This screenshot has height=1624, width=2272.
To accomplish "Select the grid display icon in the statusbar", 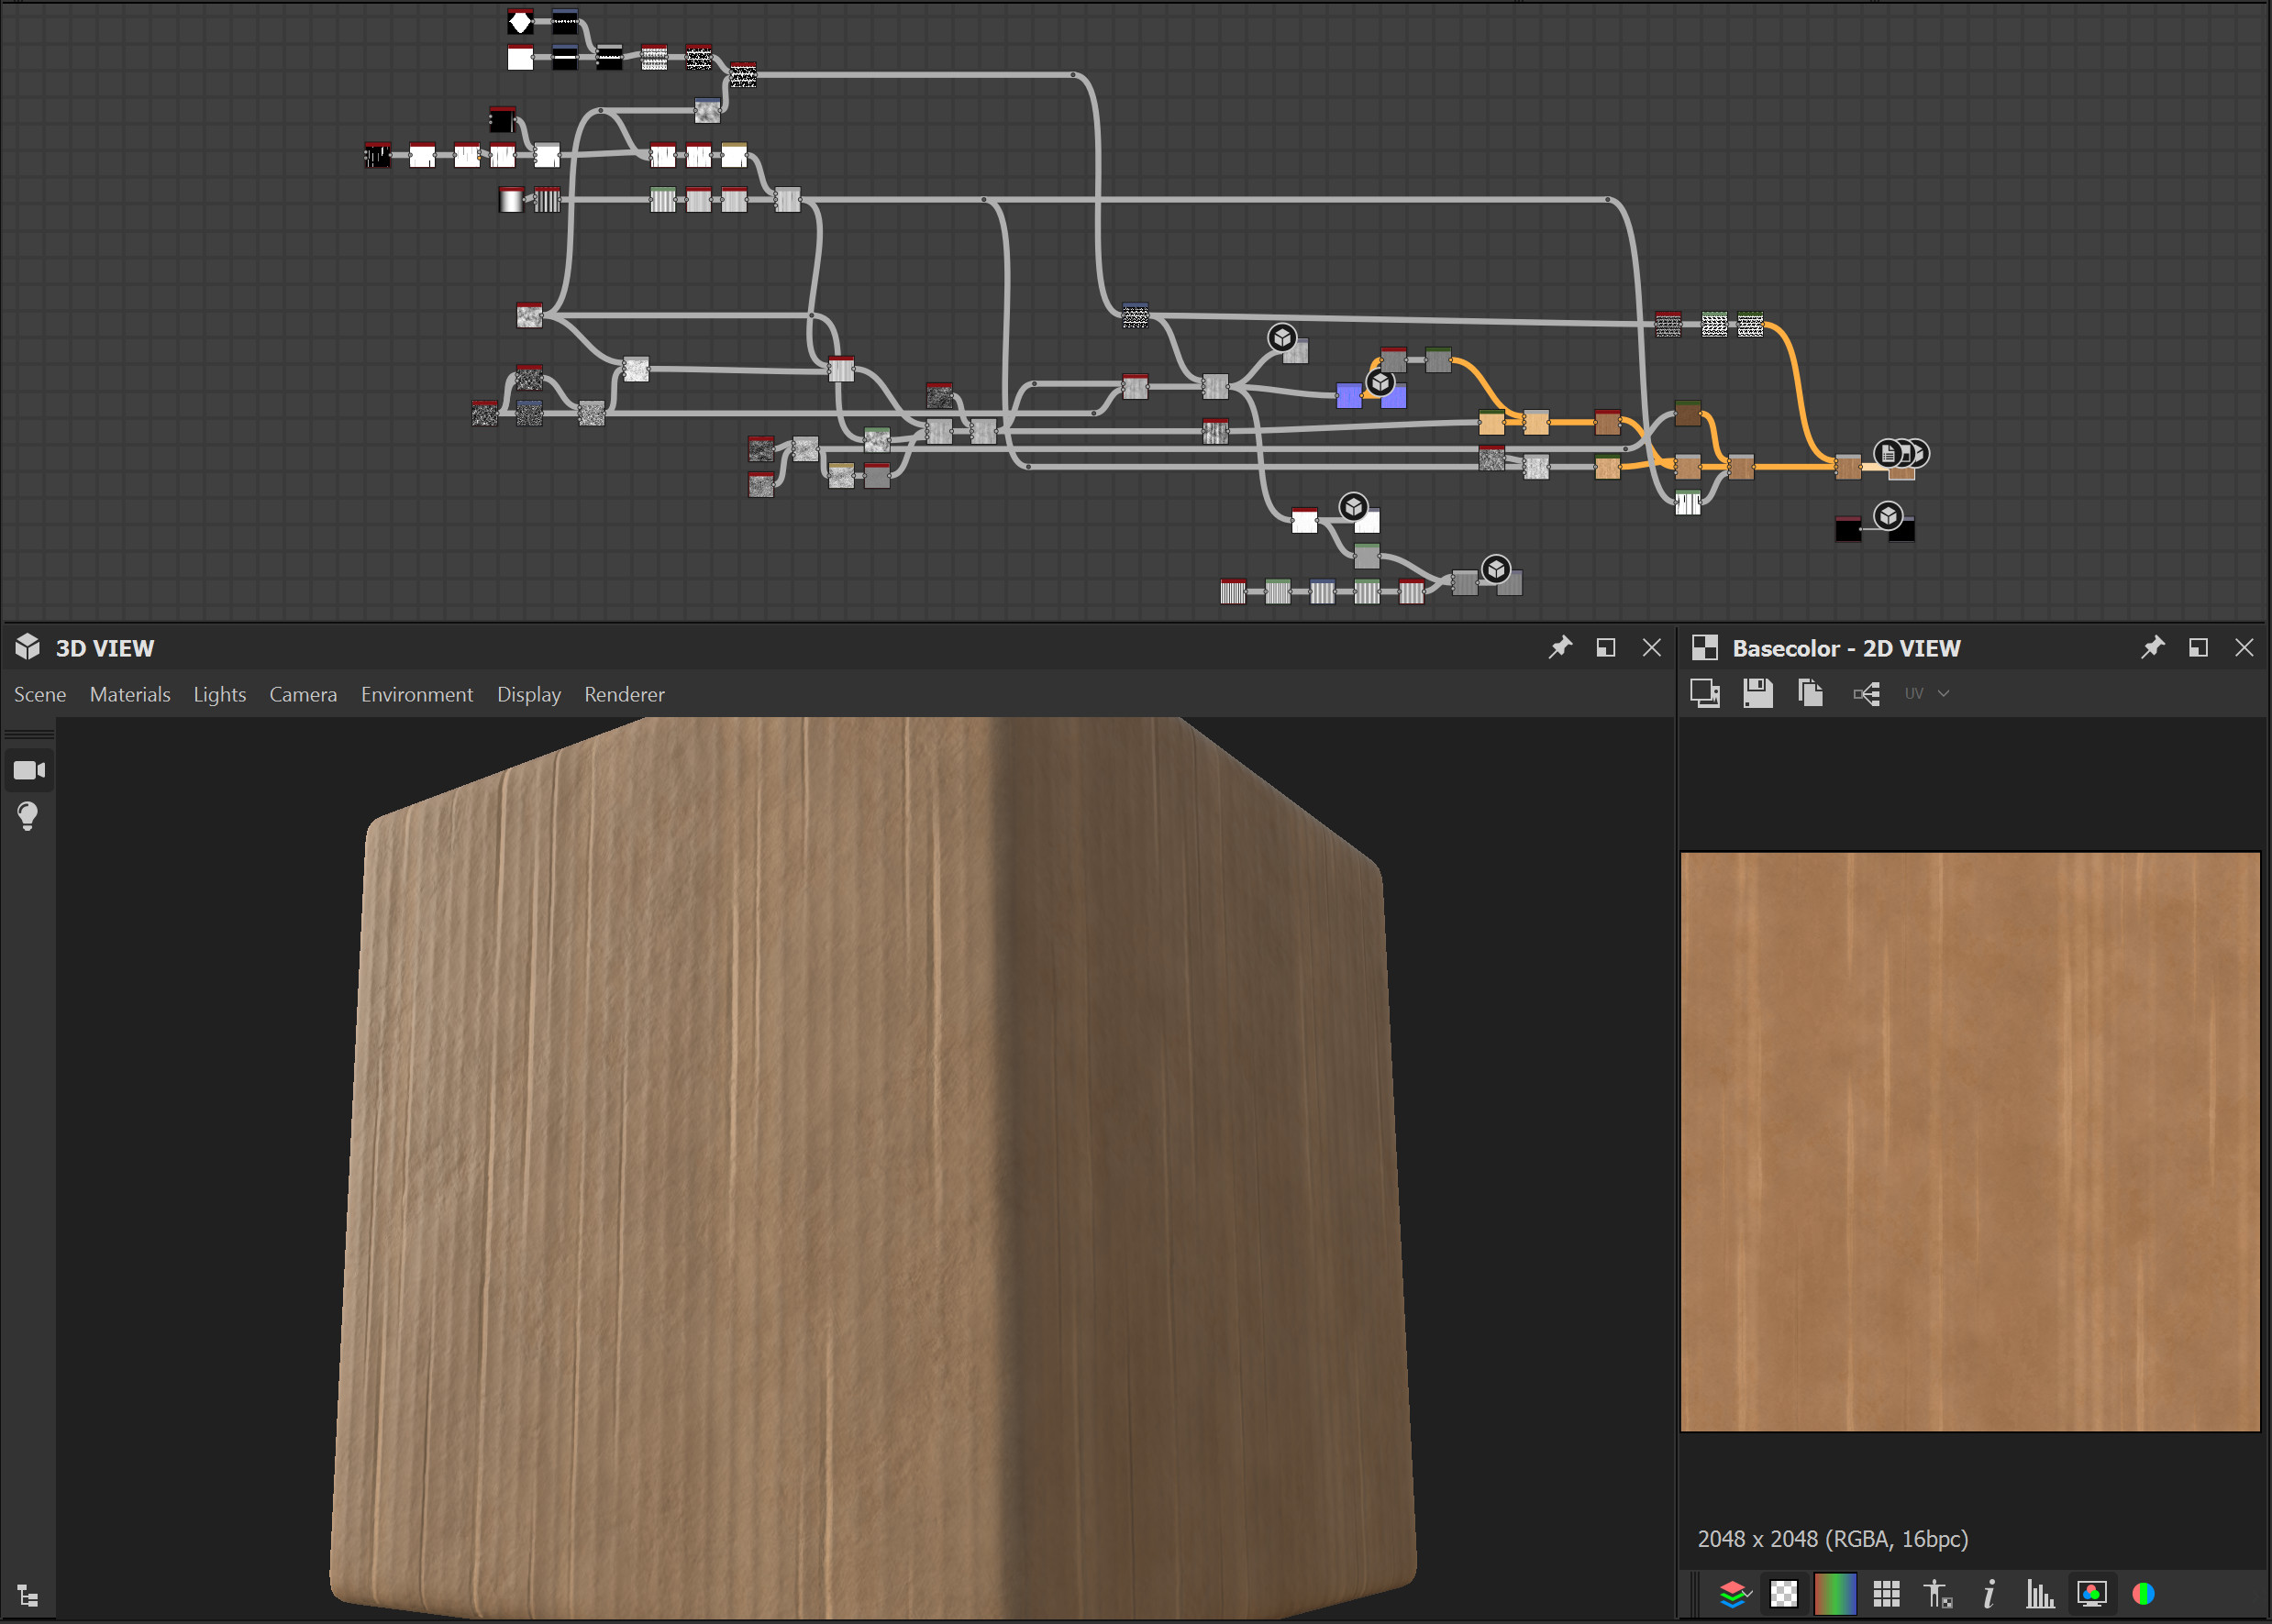I will click(1888, 1594).
